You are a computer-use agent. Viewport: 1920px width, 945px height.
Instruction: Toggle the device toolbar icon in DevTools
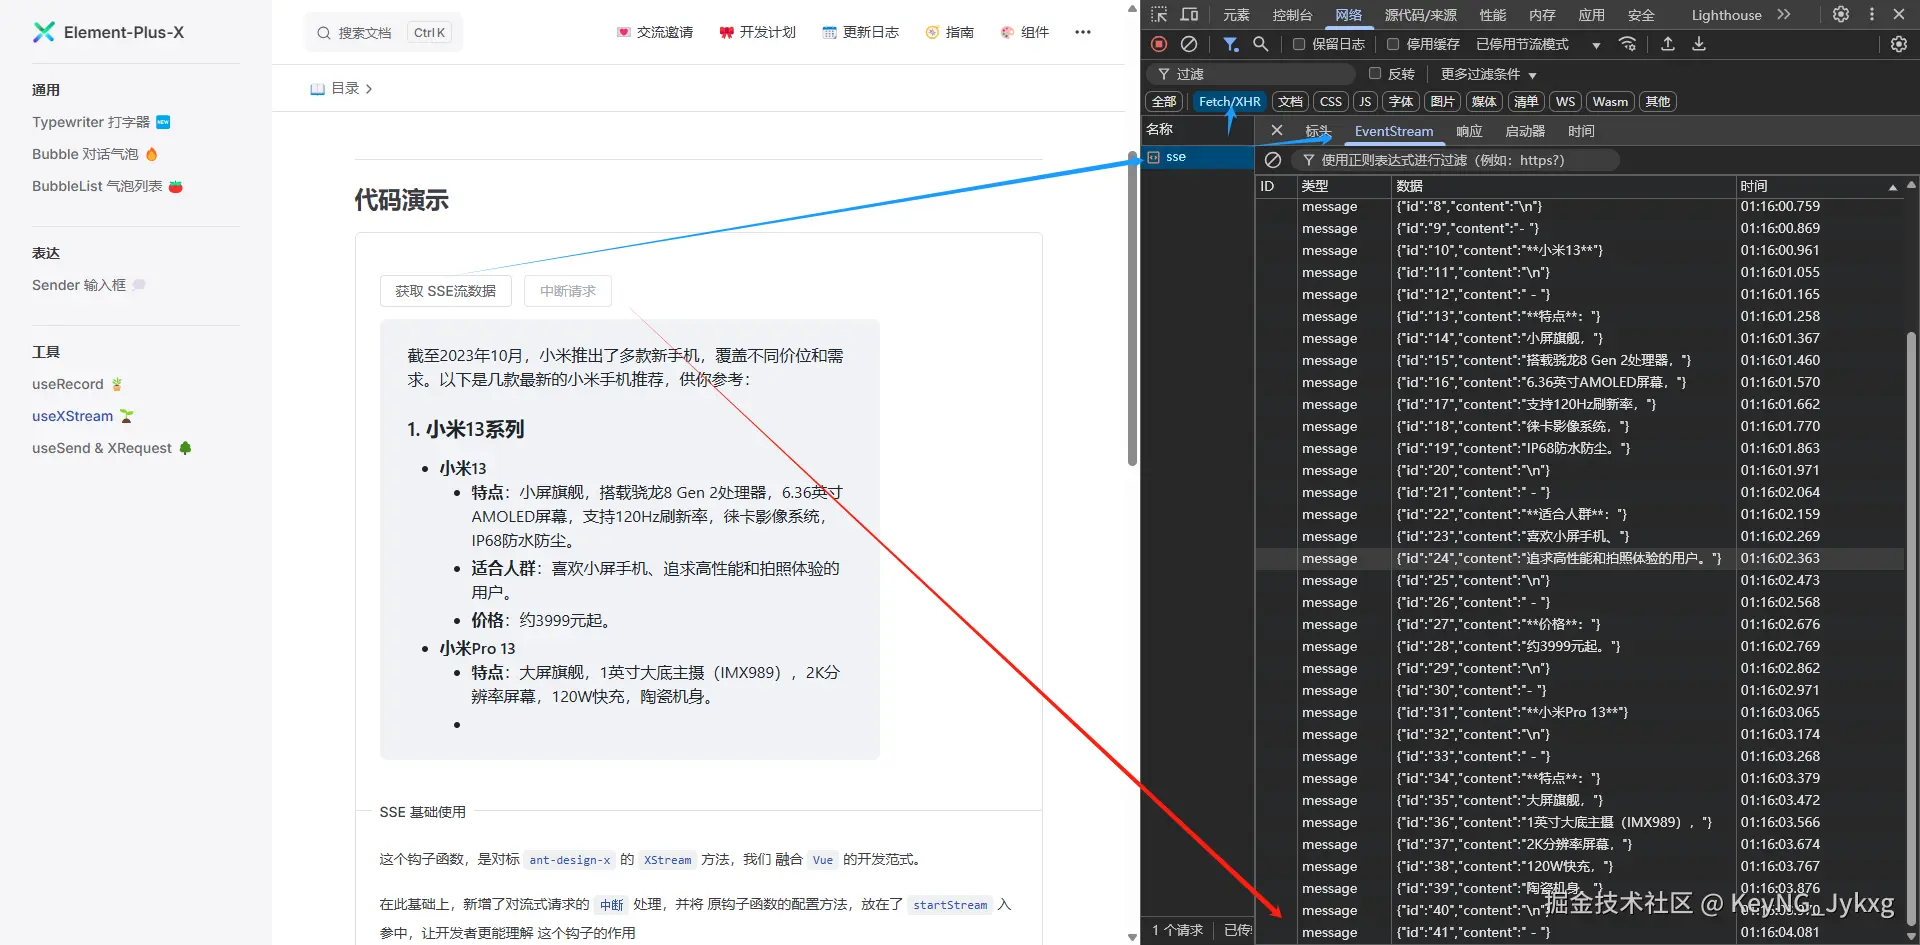click(1189, 15)
